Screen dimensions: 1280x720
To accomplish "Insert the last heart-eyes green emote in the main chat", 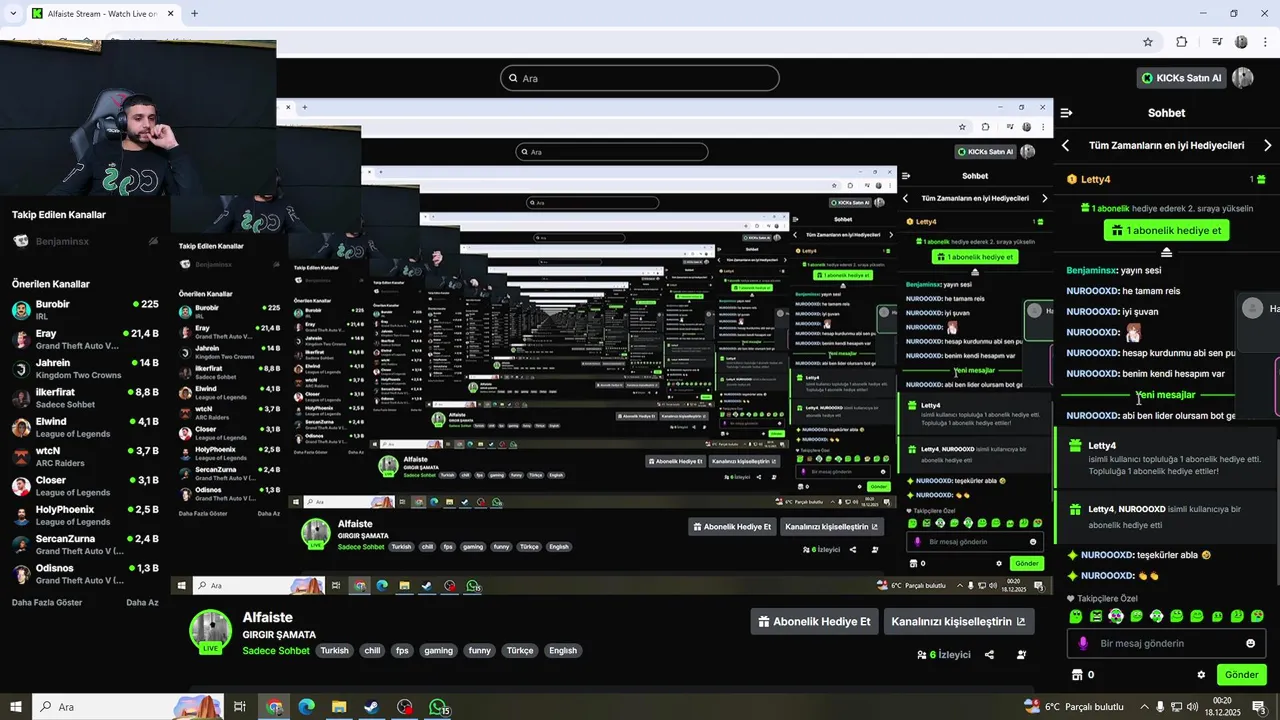I will coord(1257,616).
